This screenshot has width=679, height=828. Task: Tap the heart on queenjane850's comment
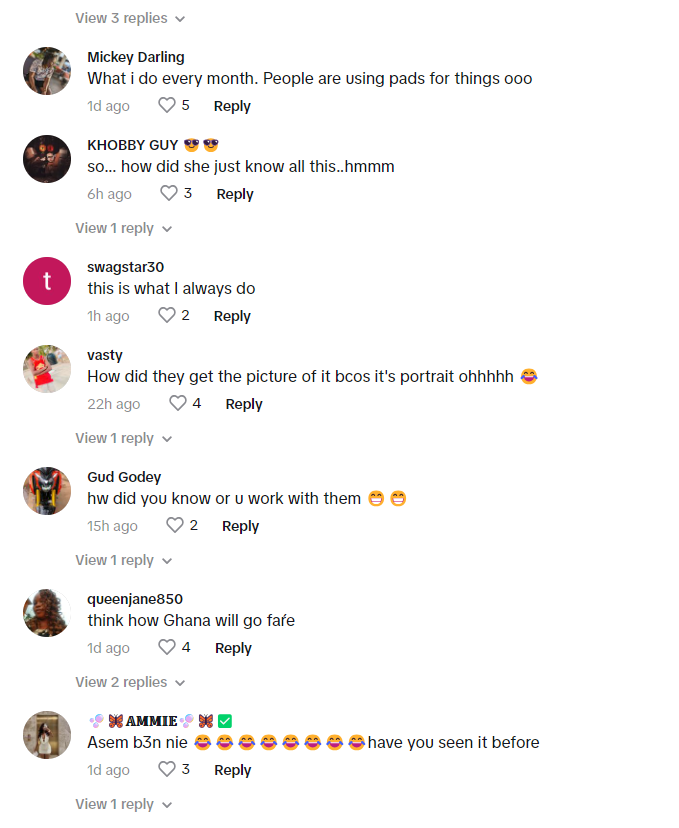point(167,647)
